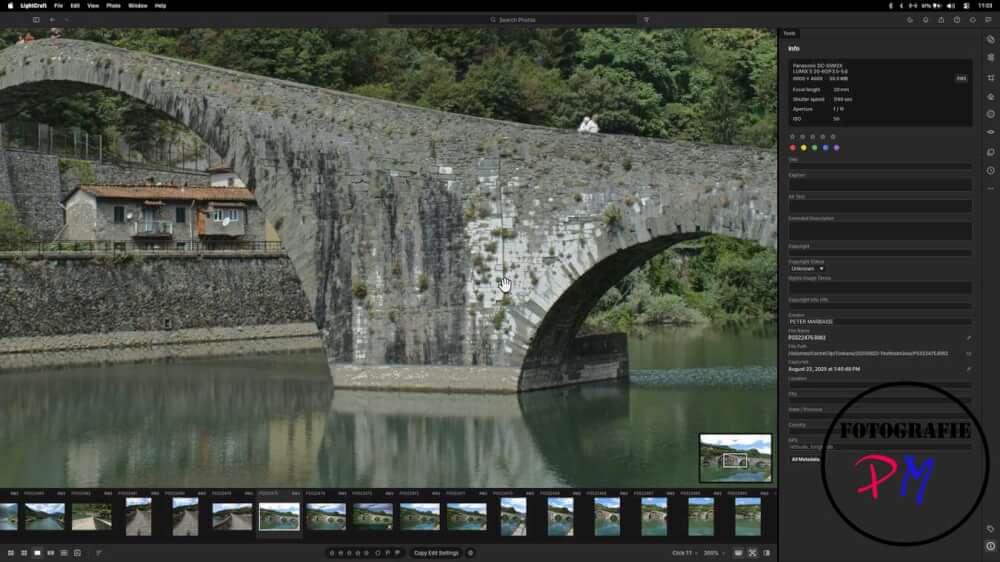Click Copy Edit Settings button
The height and width of the screenshot is (562, 1000).
[x=436, y=553]
